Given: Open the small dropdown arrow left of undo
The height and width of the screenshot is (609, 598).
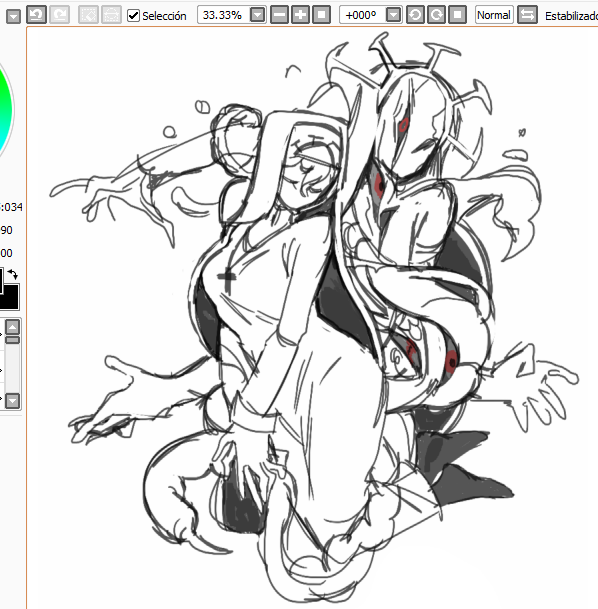Looking at the screenshot, I should 14,16.
